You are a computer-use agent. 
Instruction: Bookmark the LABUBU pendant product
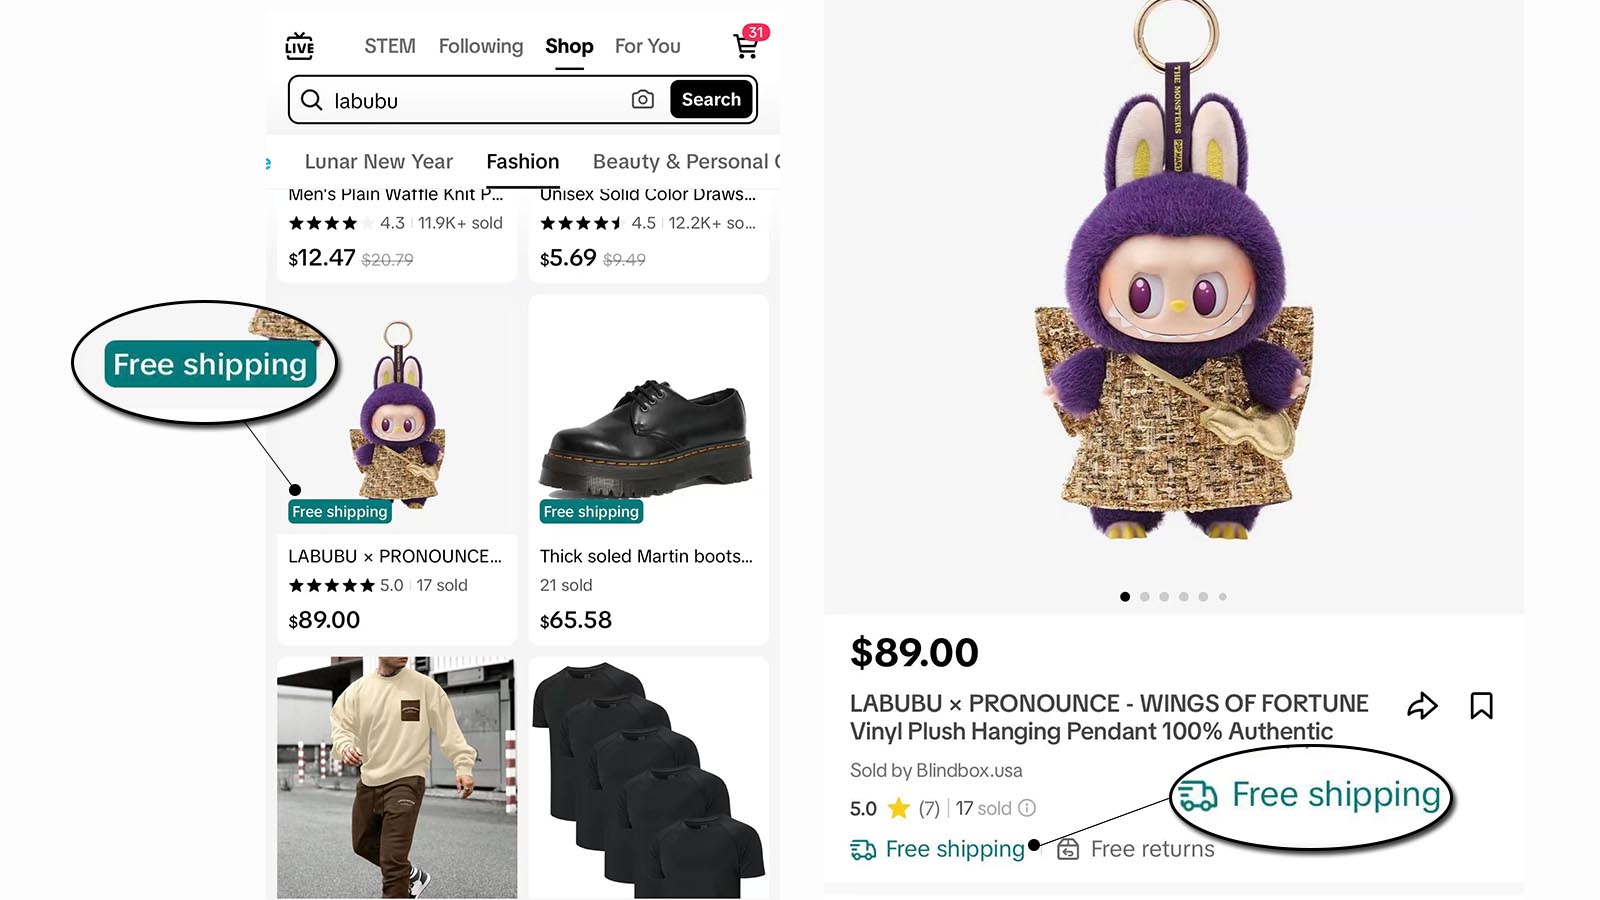[x=1481, y=706]
